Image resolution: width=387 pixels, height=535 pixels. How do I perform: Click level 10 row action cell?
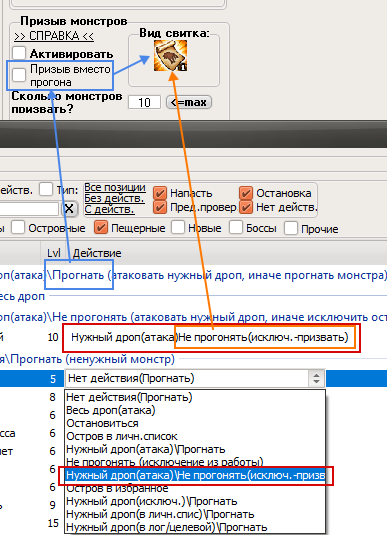pos(210,337)
